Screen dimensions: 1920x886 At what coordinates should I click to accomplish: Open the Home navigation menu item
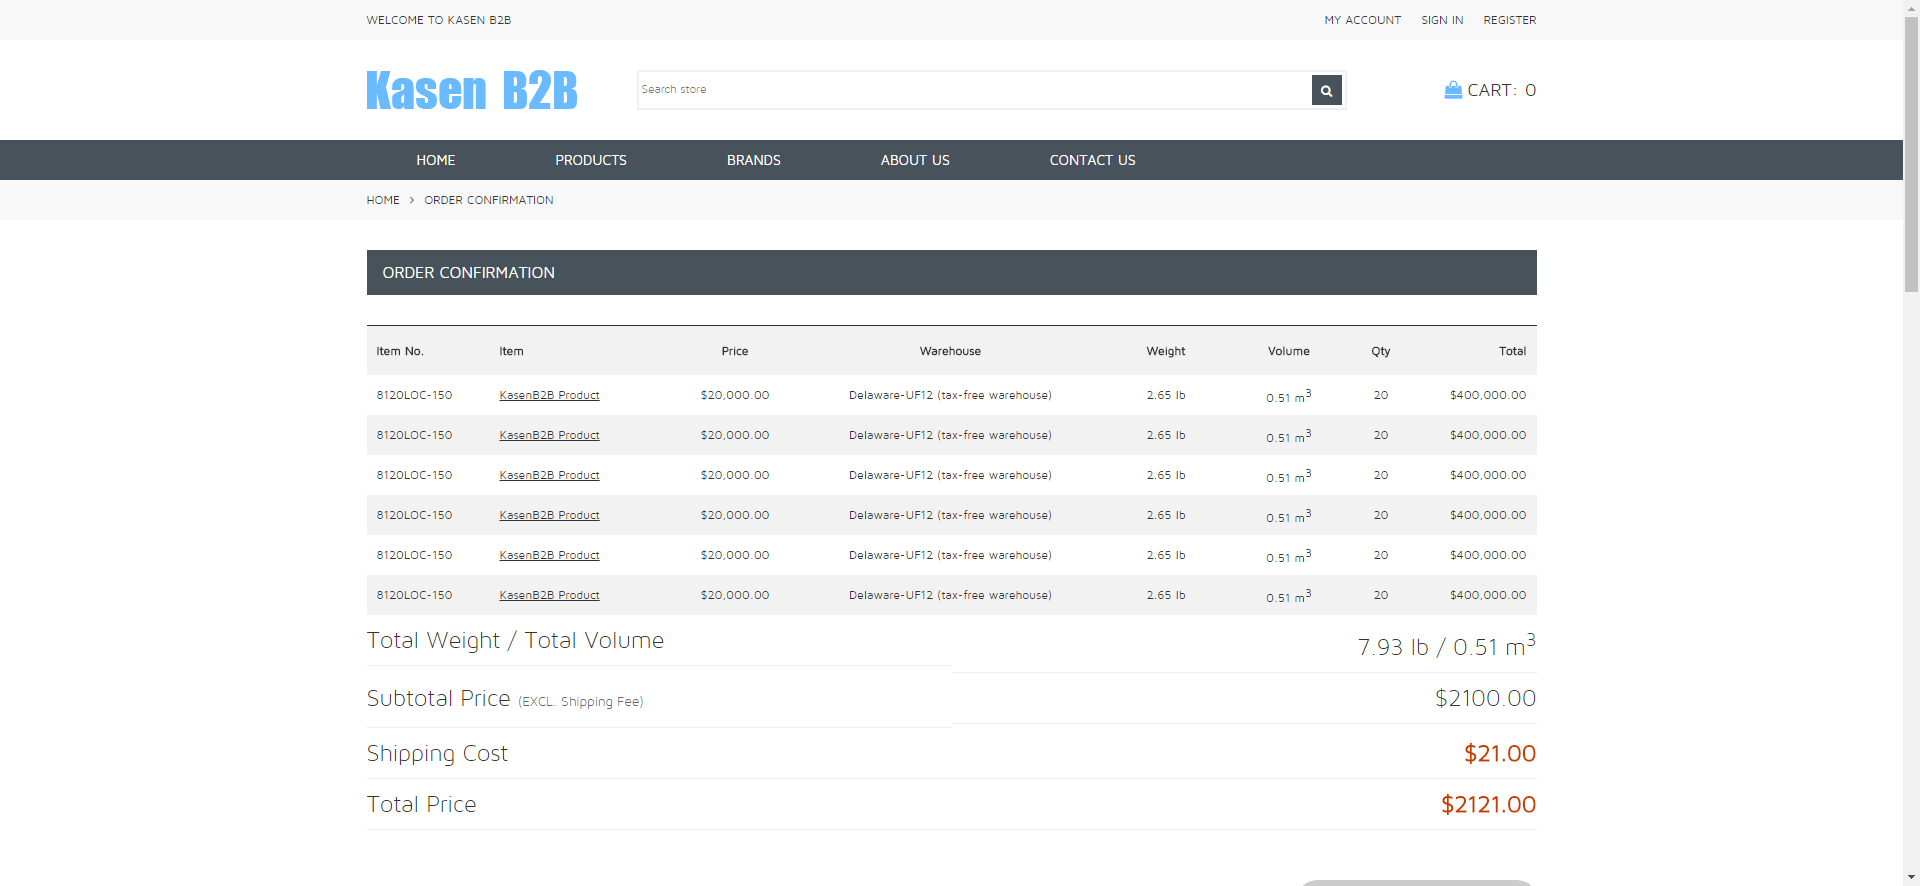tap(435, 160)
